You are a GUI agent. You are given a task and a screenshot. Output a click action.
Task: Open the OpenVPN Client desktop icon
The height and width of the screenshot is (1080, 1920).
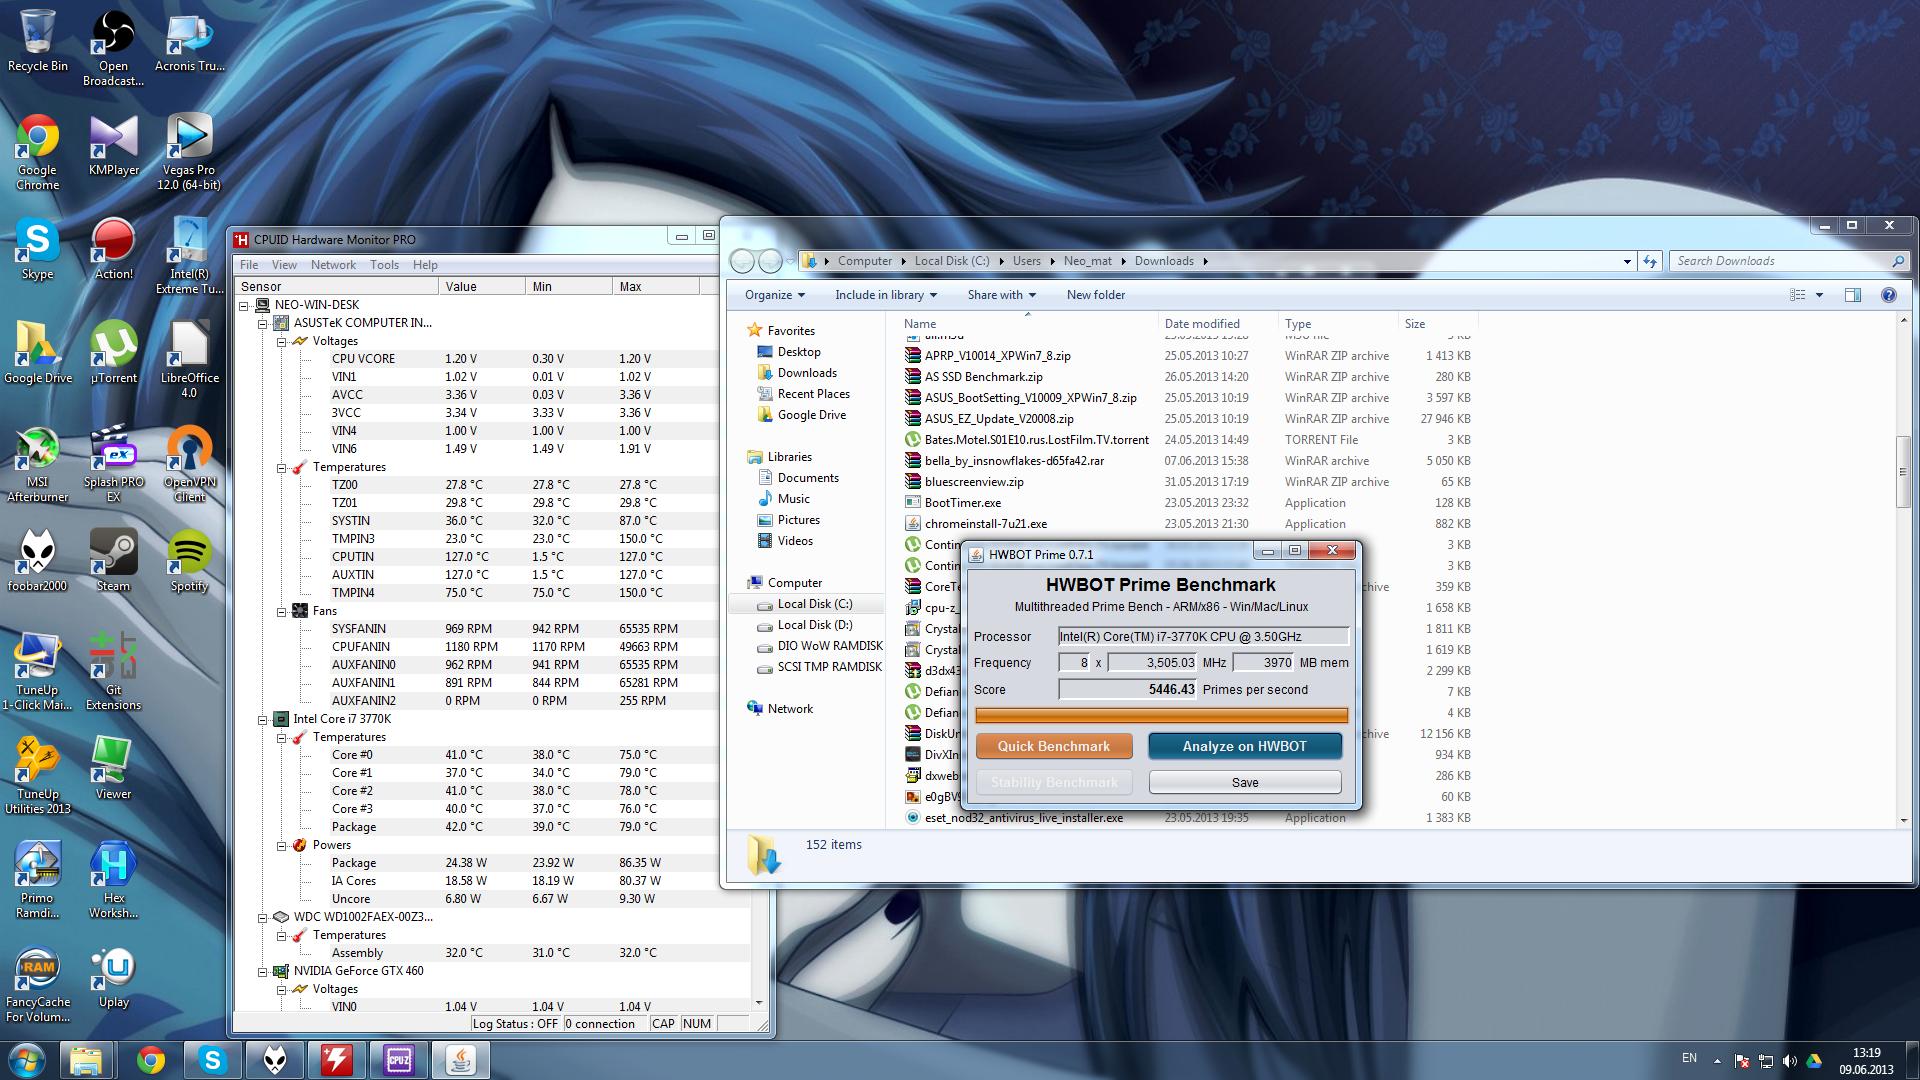189,464
